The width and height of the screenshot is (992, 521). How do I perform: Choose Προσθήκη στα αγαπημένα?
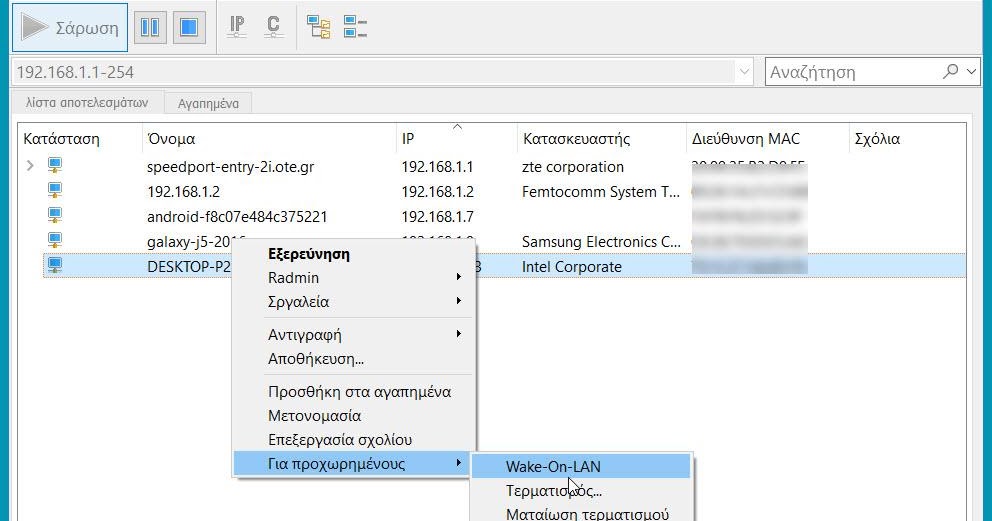pos(354,391)
